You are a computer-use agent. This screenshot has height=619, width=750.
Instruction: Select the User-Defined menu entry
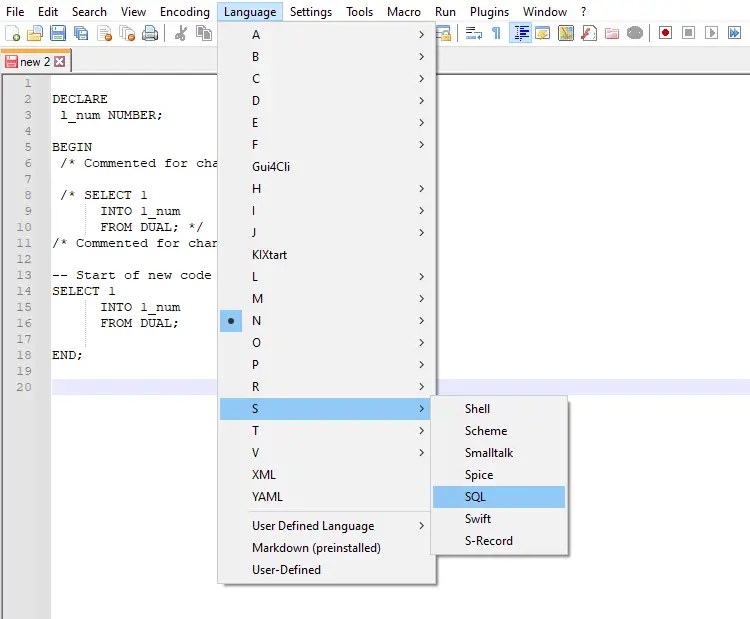325,570
